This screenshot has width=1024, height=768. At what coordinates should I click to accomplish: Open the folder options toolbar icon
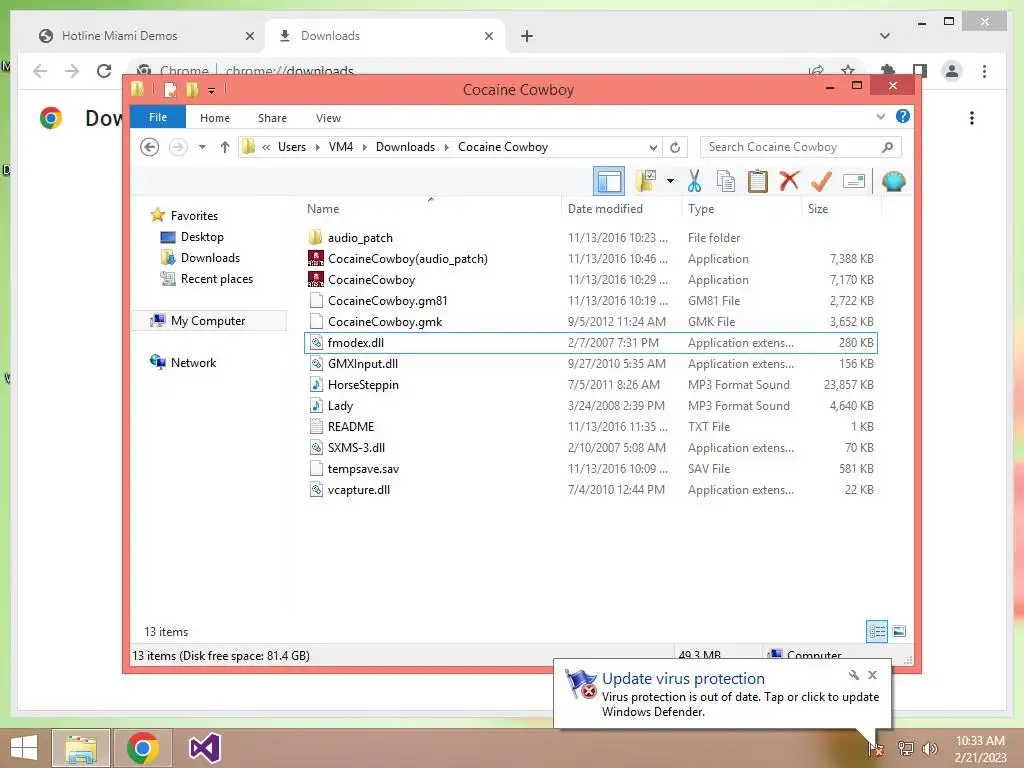tap(646, 181)
